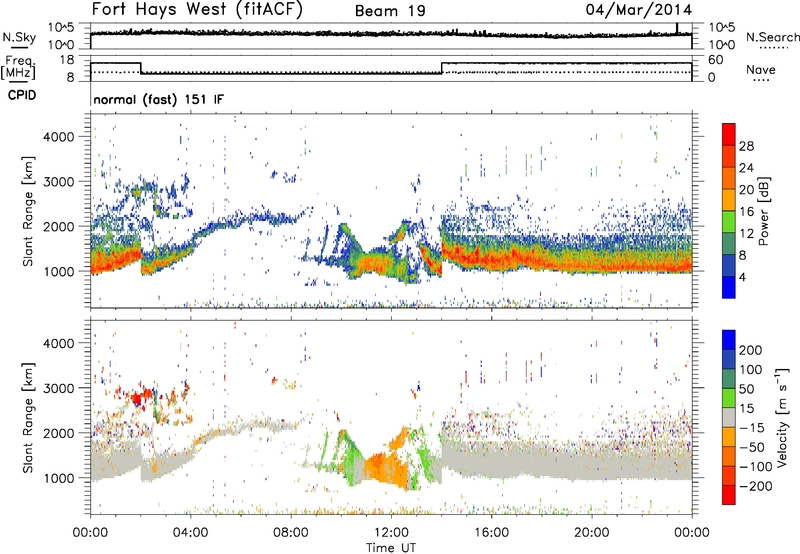Click the 'Velocity [m s-1]' color bar label

[782, 417]
